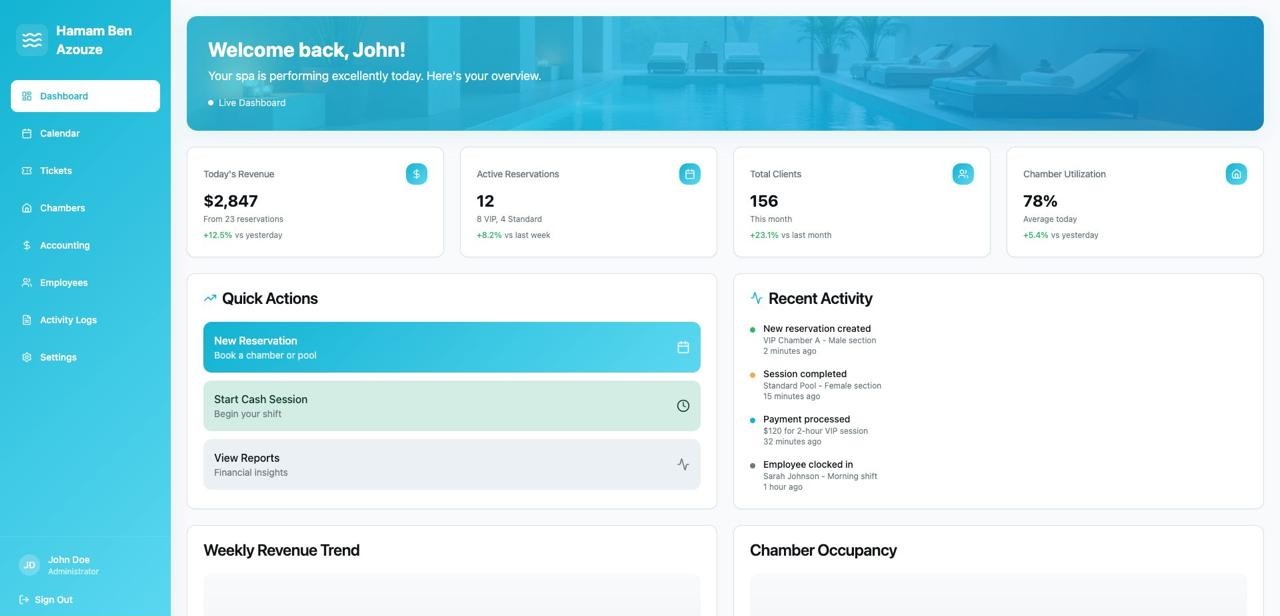Click '+12.5% vs yesterday' text
This screenshot has height=616, width=1280.
[x=243, y=235]
